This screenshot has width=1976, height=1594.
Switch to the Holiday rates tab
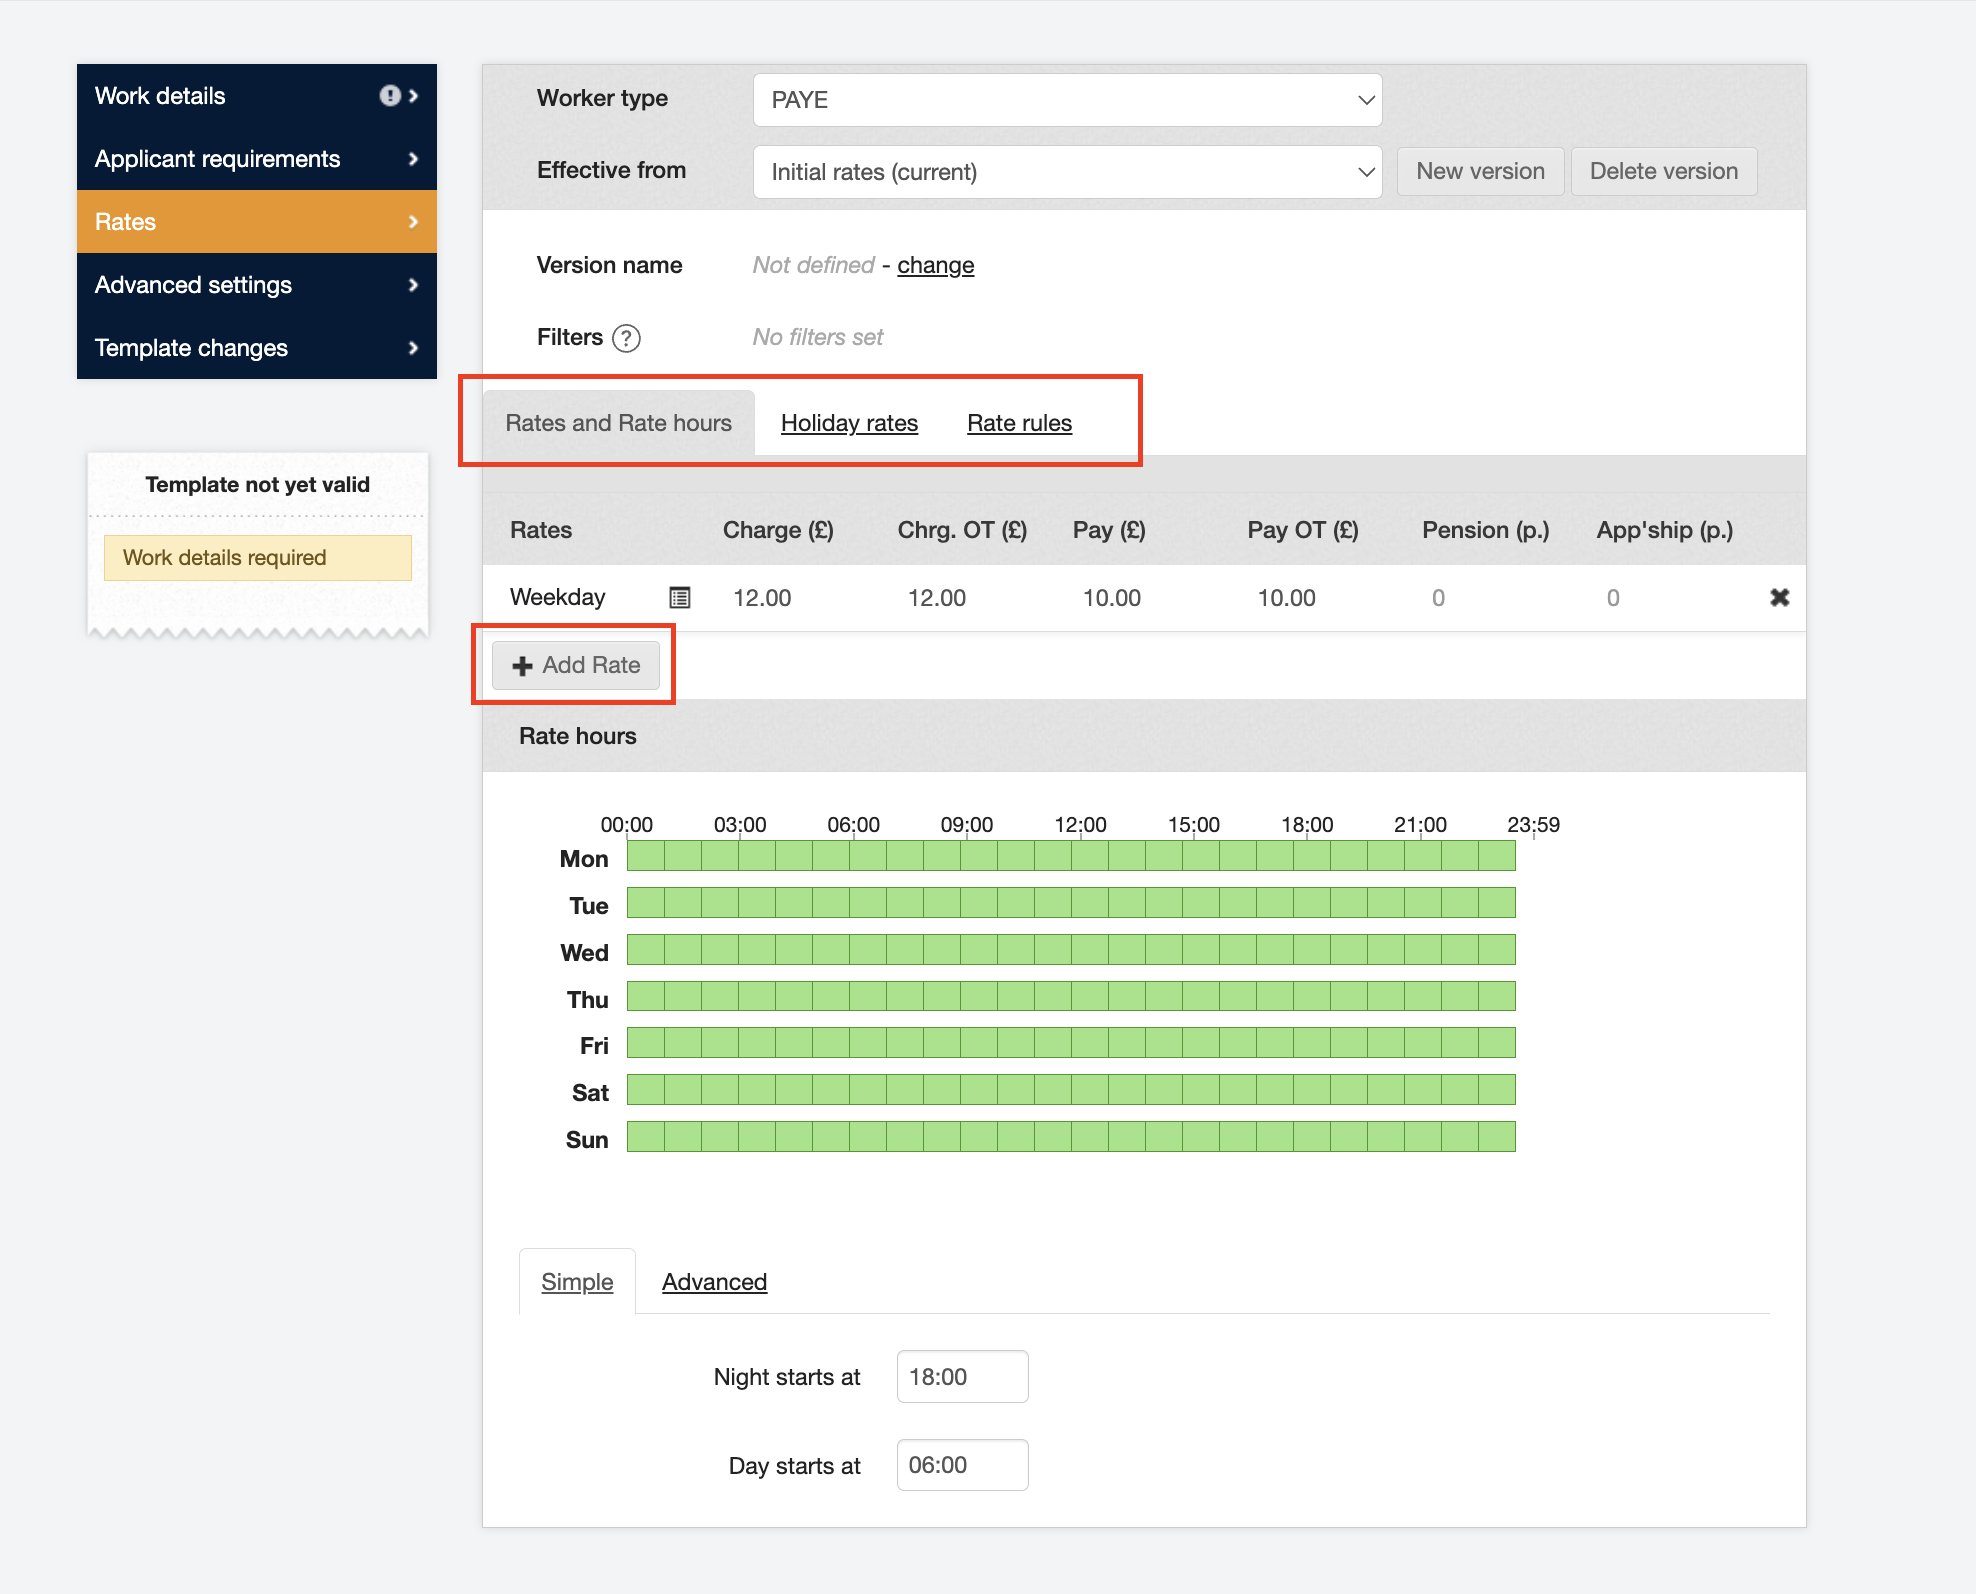click(849, 423)
